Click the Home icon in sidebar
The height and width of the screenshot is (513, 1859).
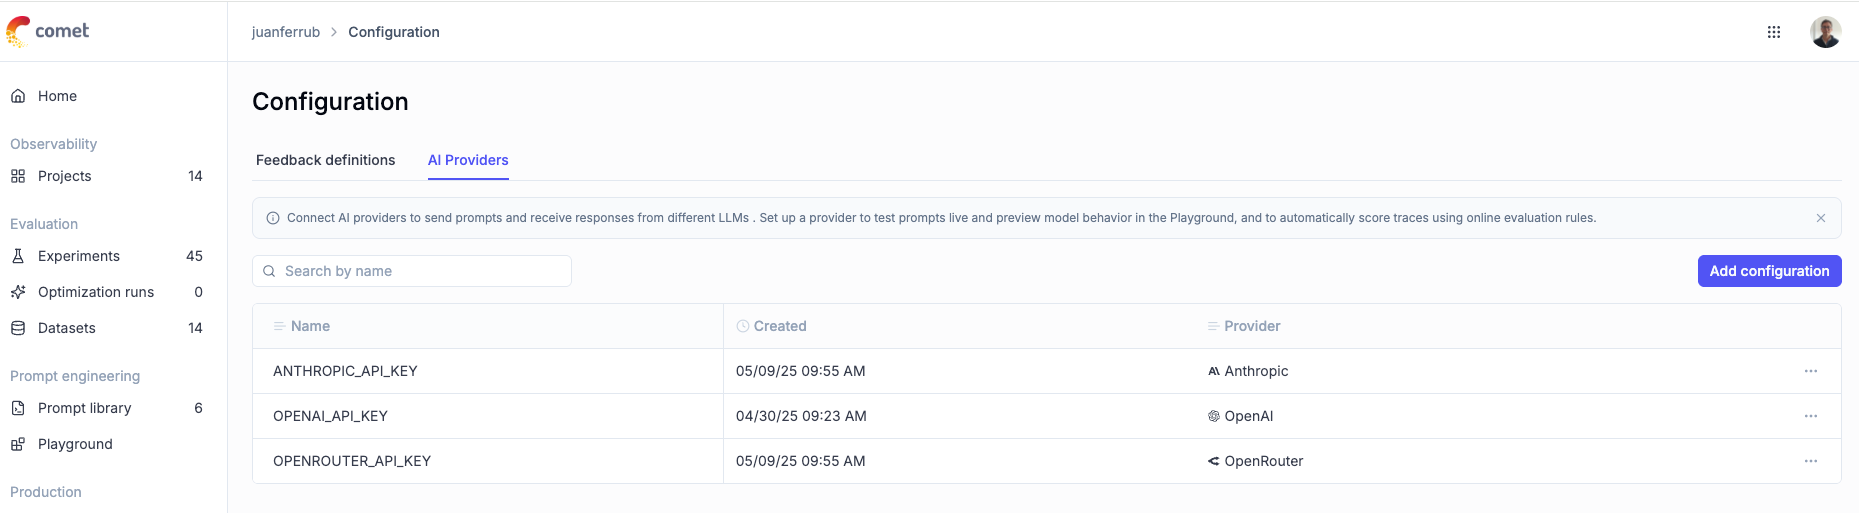[18, 96]
